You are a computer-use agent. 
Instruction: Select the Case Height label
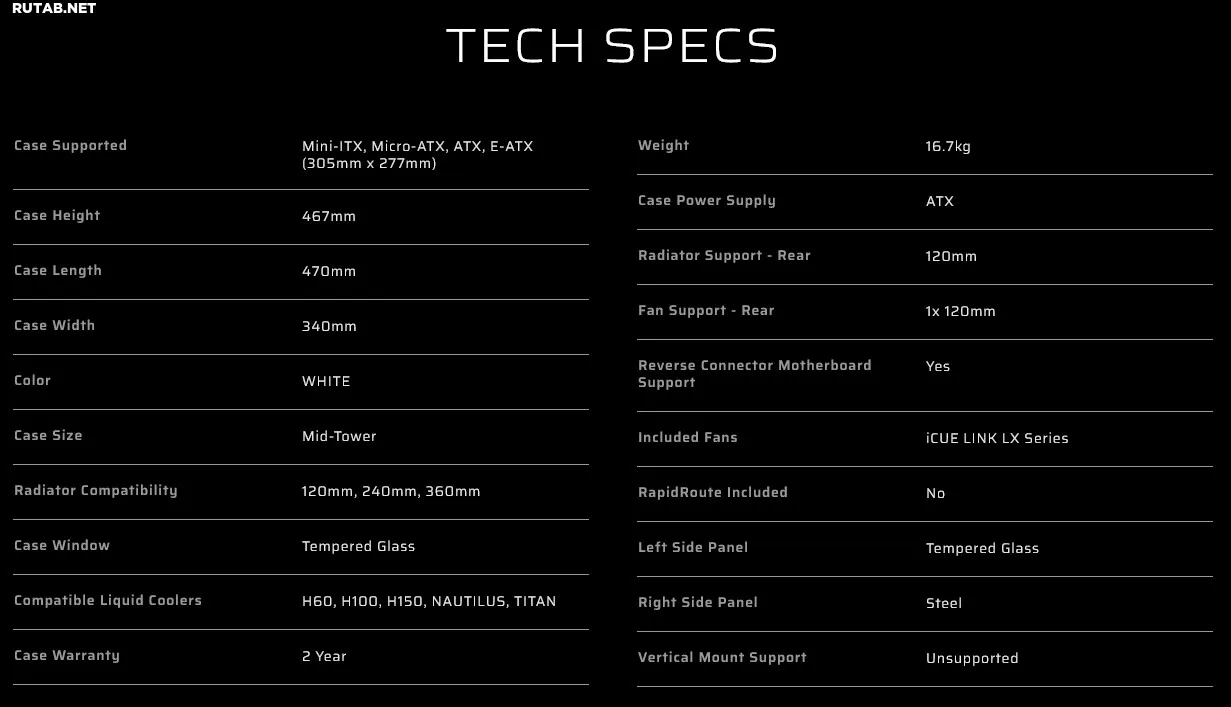(x=57, y=216)
